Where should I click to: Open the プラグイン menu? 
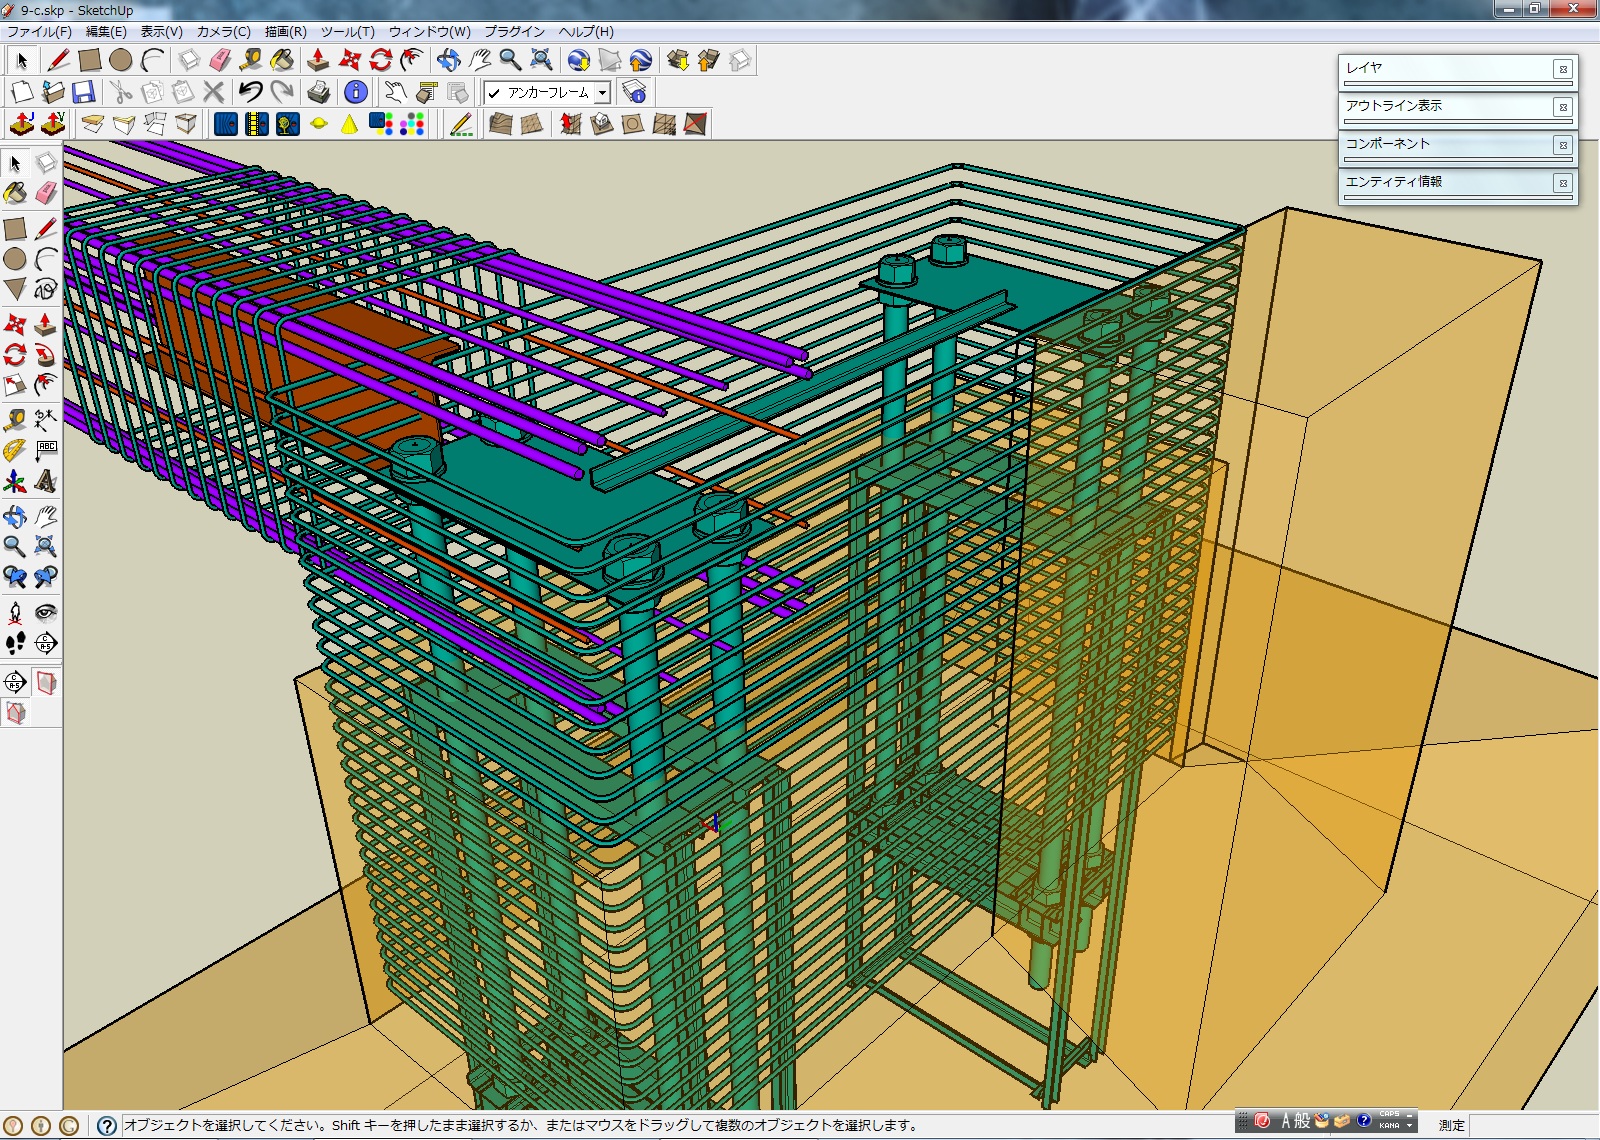tap(514, 32)
